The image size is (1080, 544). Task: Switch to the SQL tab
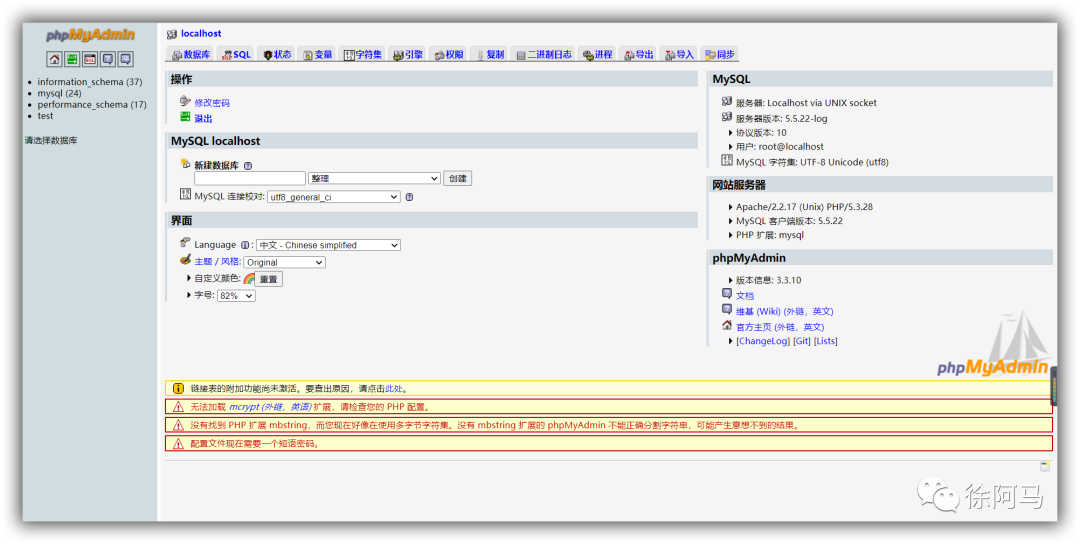[x=236, y=54]
